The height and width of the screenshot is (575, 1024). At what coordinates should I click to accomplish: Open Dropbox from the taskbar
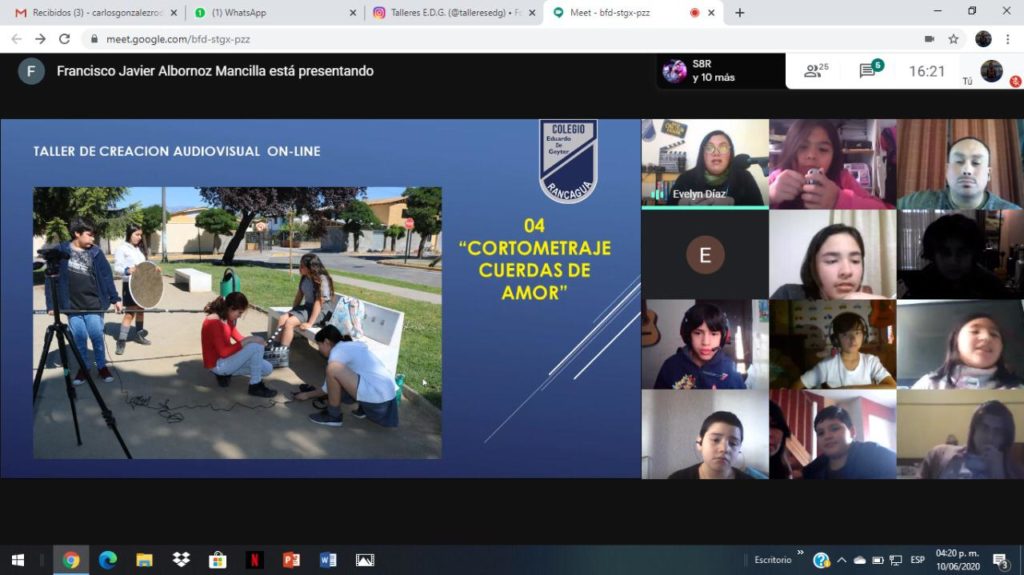coord(181,560)
